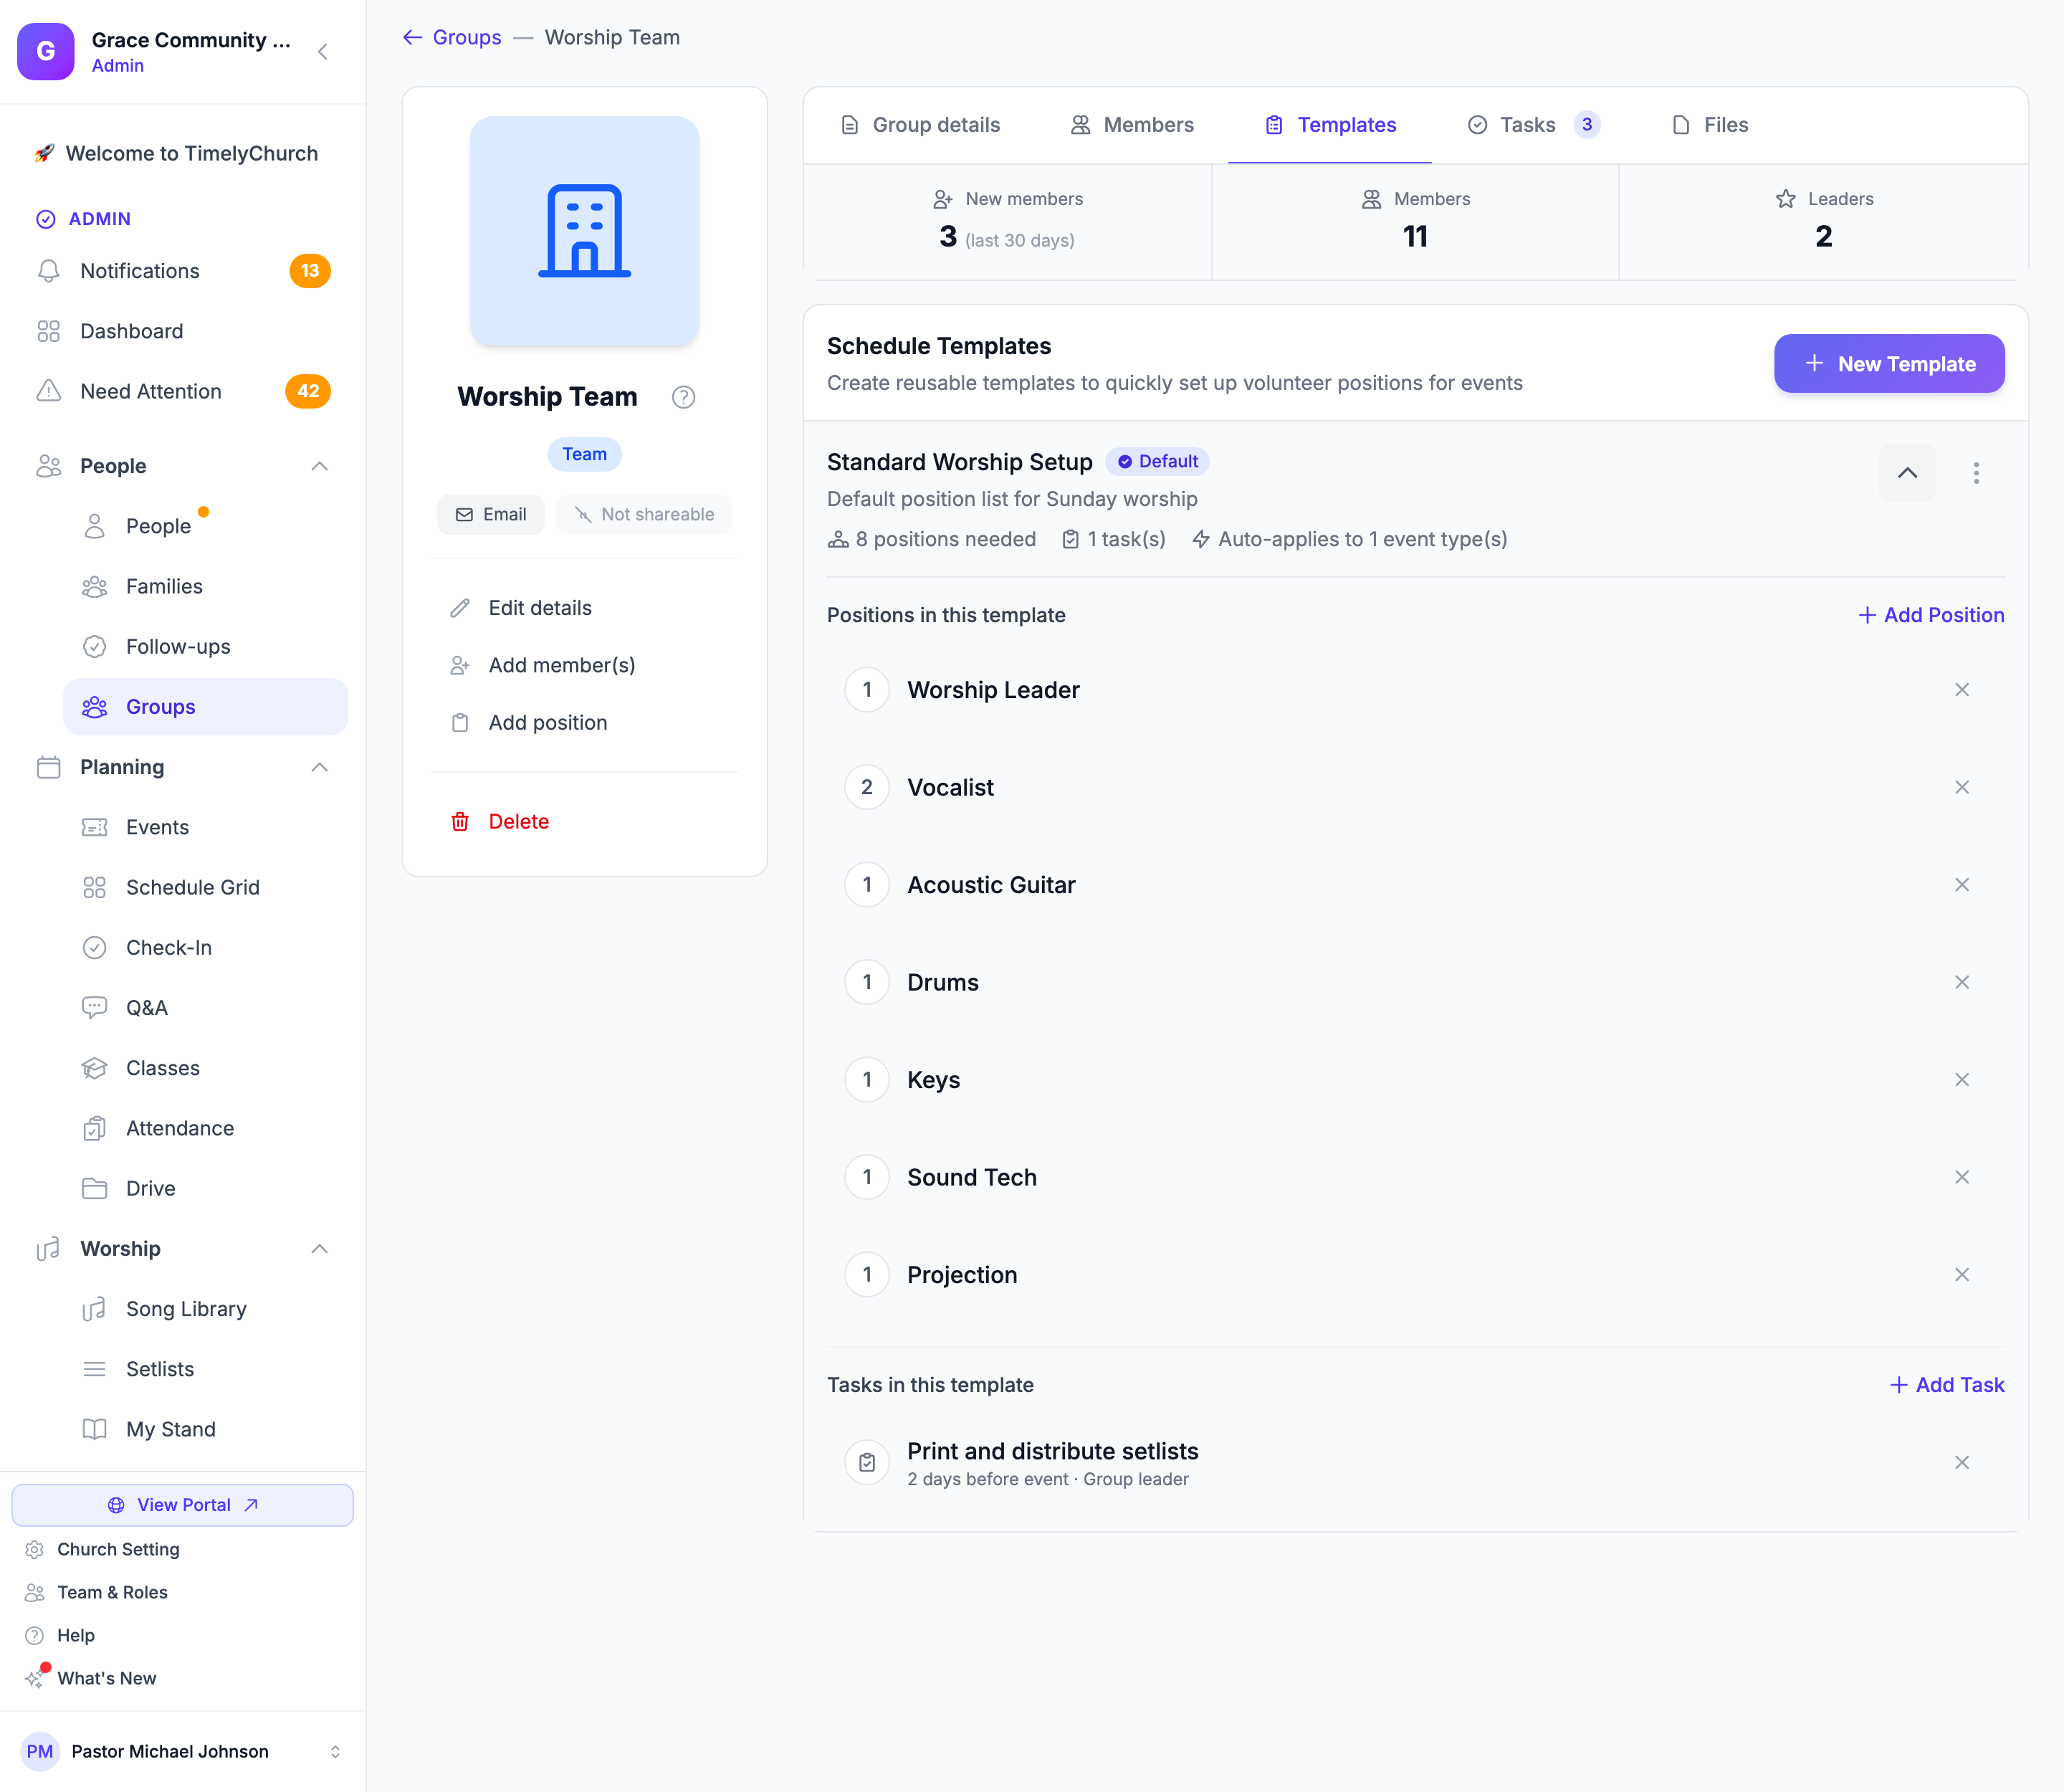Collapse the People section in the sidebar
Viewport: 2064px width, 1792px height.
click(x=320, y=466)
